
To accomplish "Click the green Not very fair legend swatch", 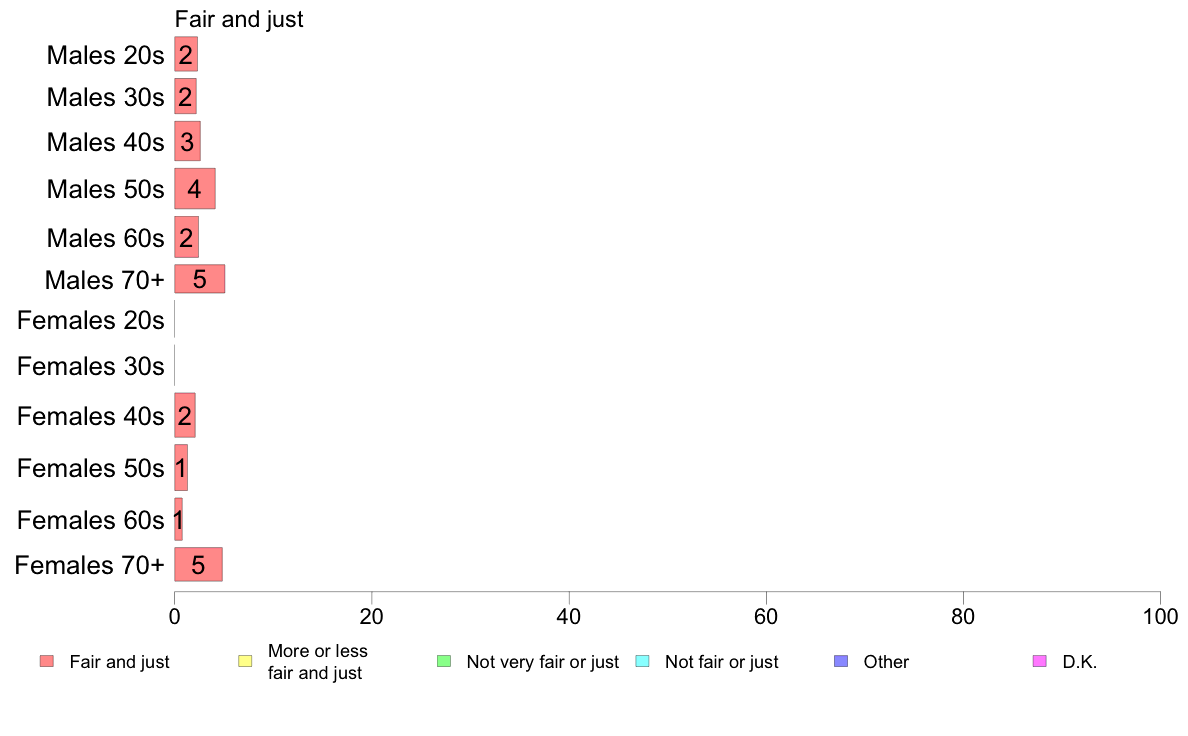I will pyautogui.click(x=444, y=661).
